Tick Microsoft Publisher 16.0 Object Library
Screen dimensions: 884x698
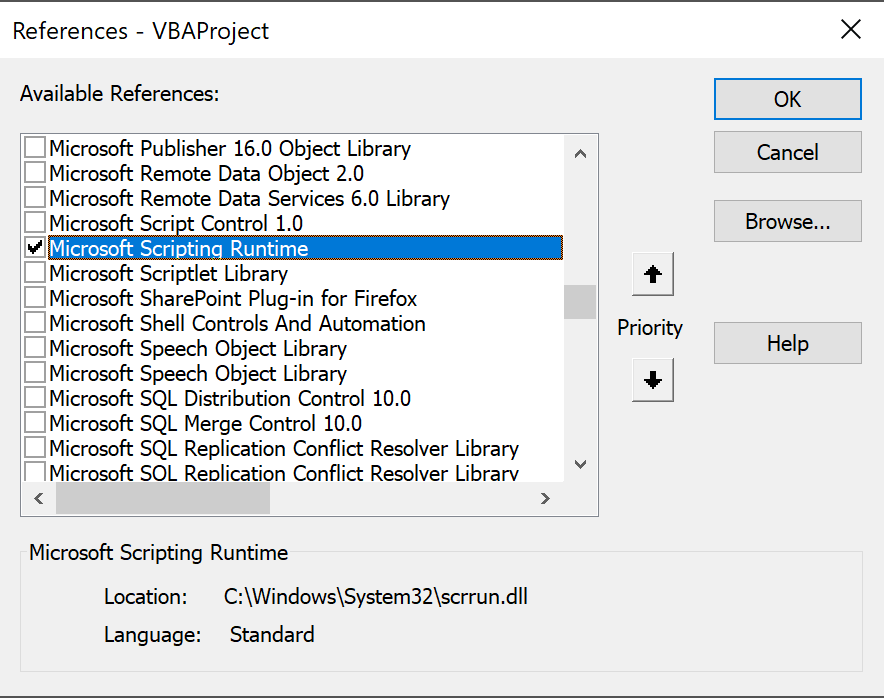tap(35, 148)
